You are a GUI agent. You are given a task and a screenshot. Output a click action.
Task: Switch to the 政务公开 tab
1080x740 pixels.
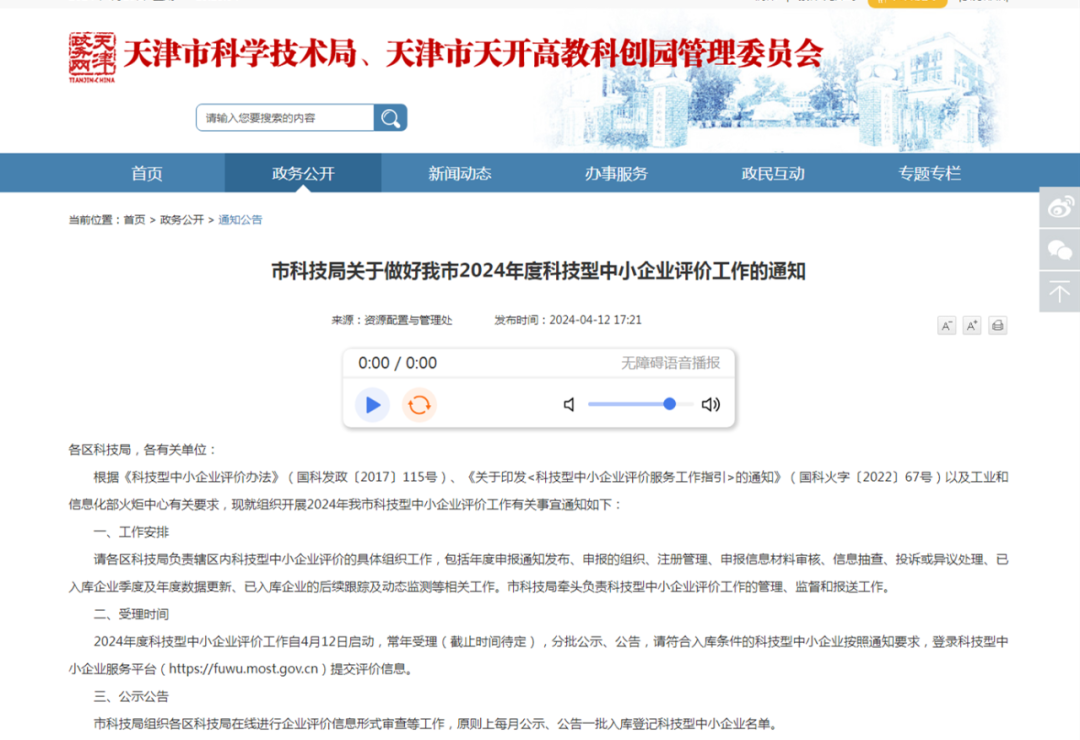pyautogui.click(x=302, y=172)
